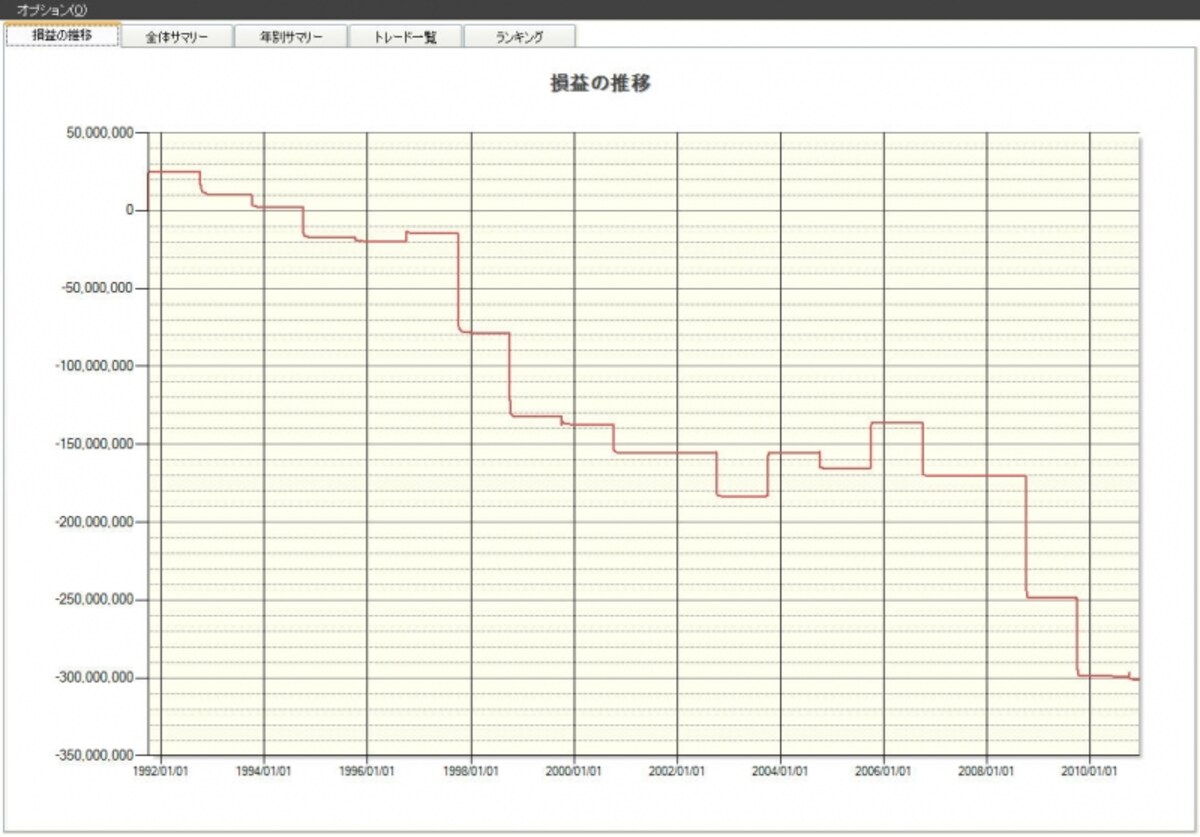
Task: Show the ランキング tab
Action: pos(519,37)
